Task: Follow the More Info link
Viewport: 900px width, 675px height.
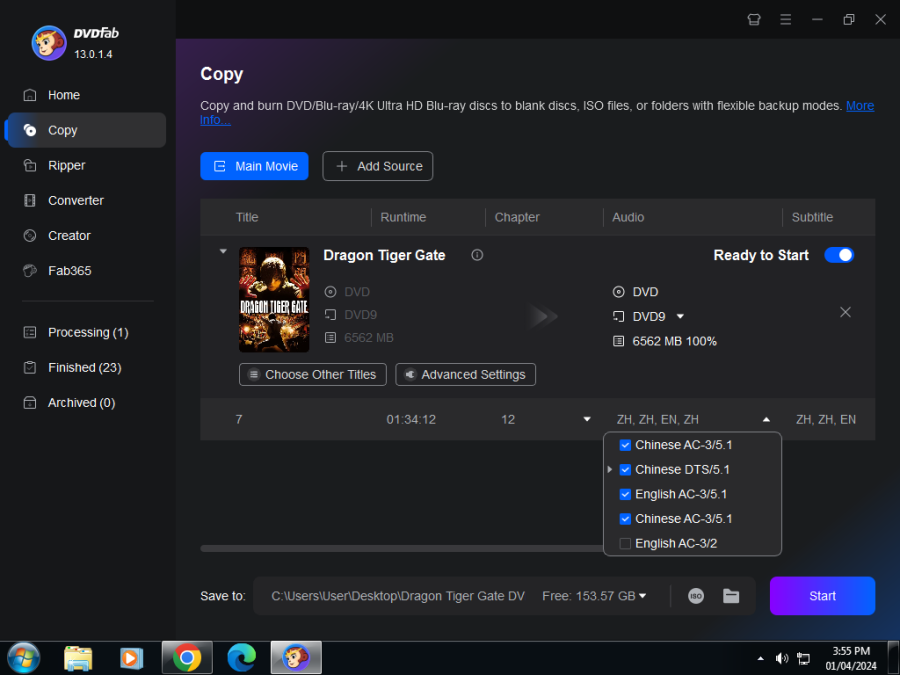Action: click(x=859, y=106)
